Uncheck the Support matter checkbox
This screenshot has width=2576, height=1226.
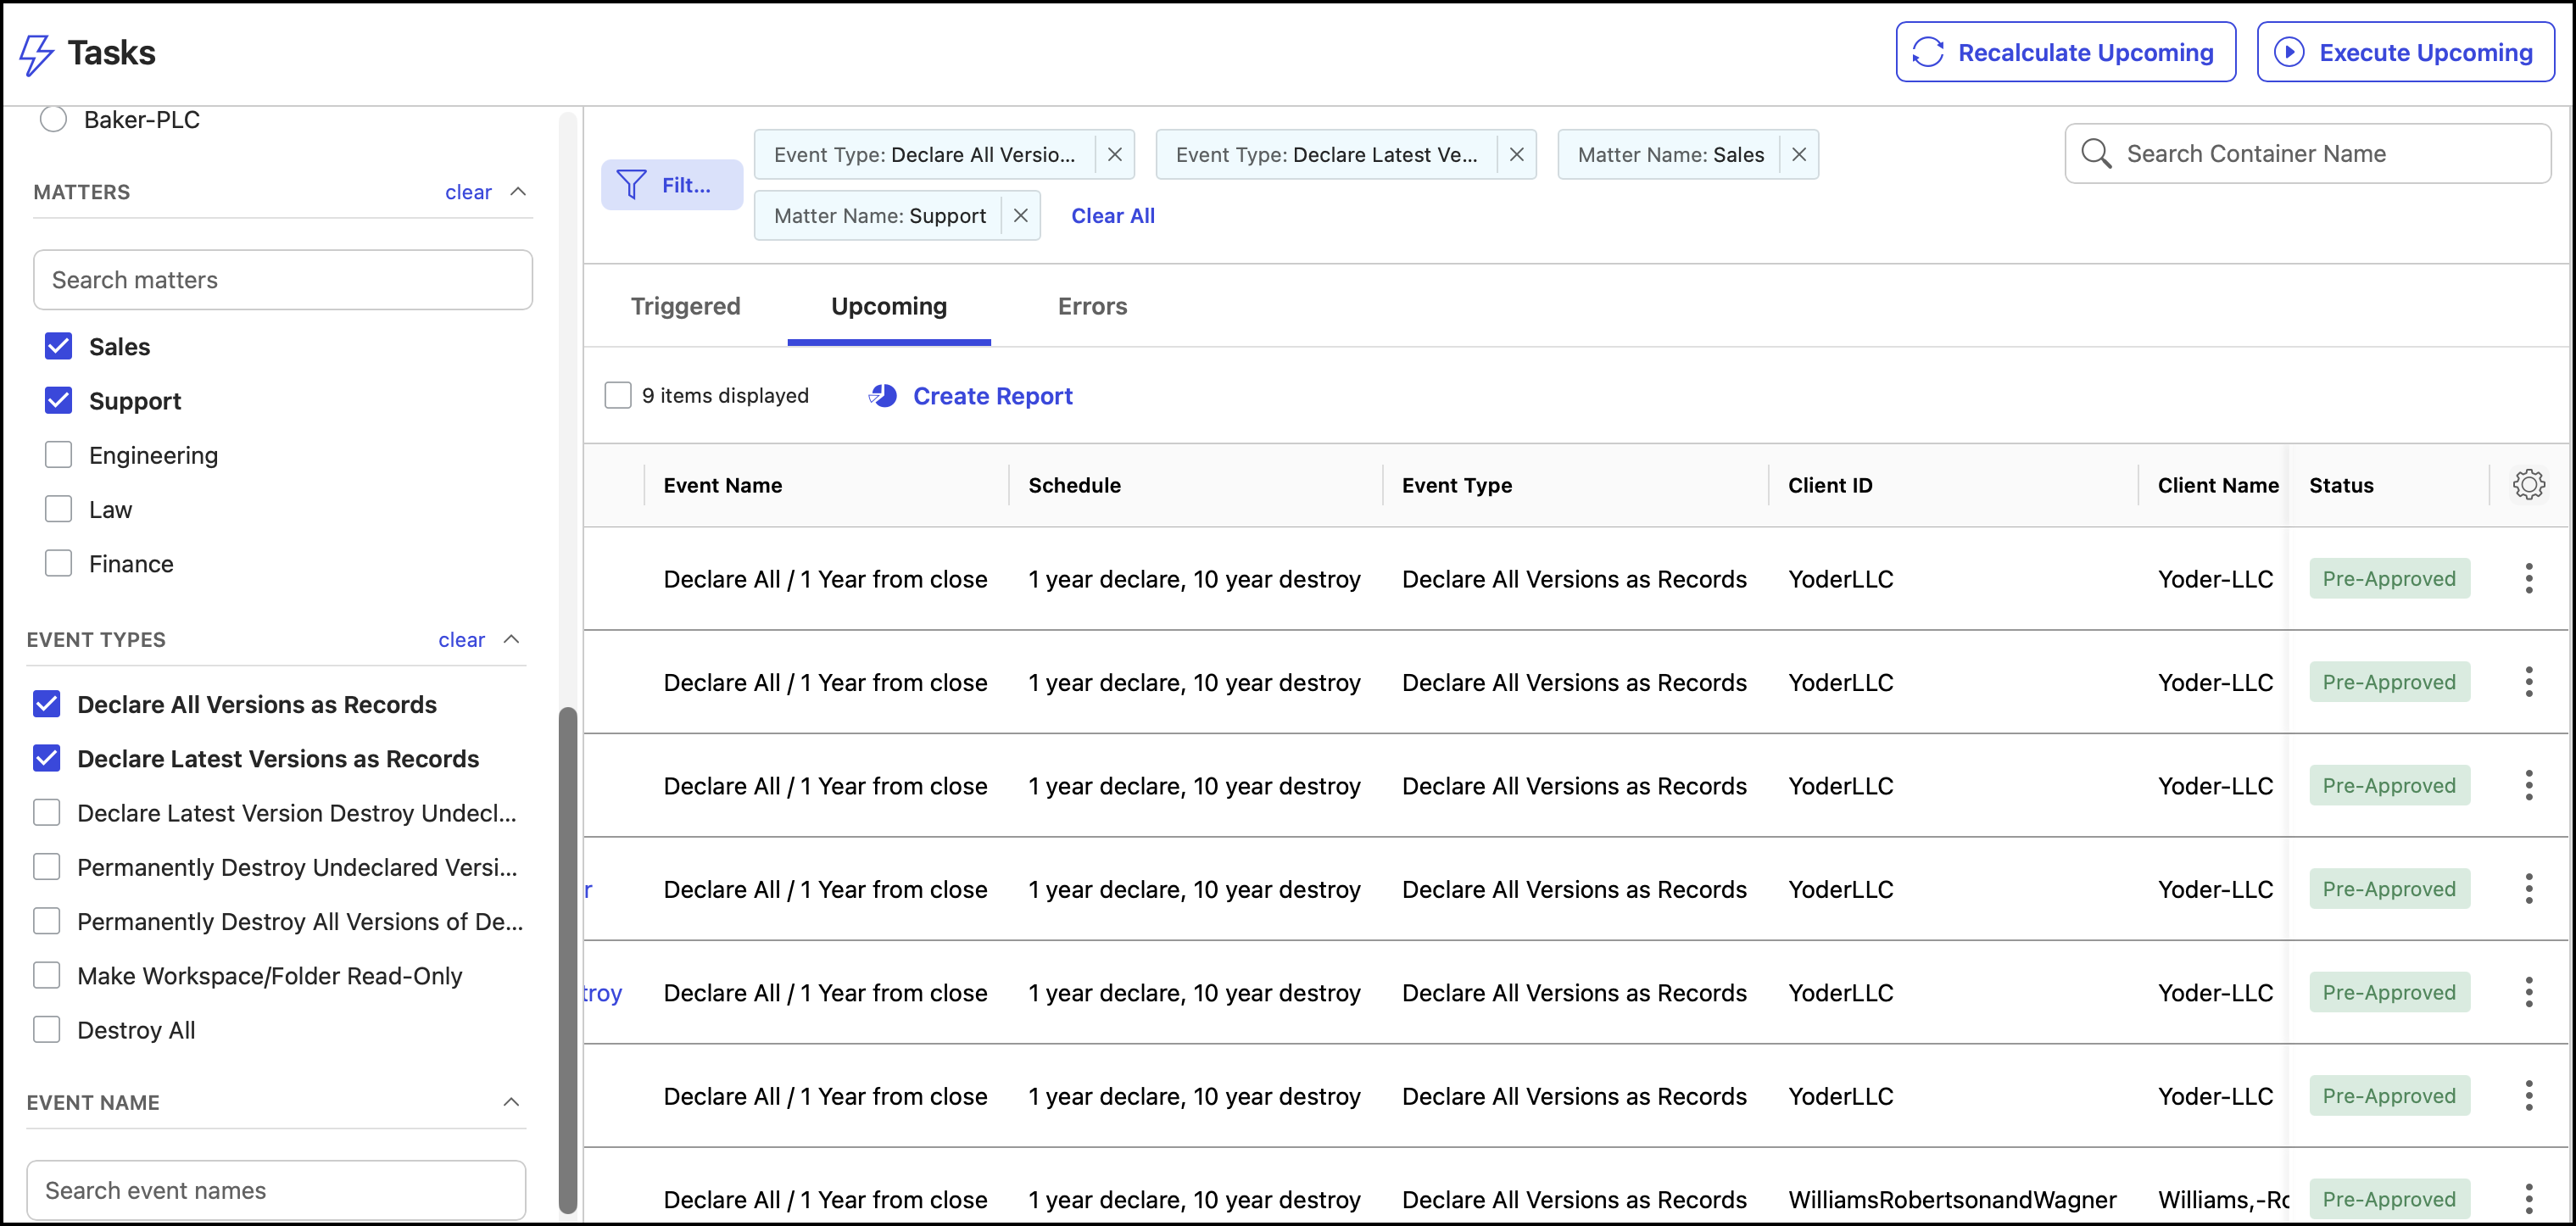pos(58,401)
